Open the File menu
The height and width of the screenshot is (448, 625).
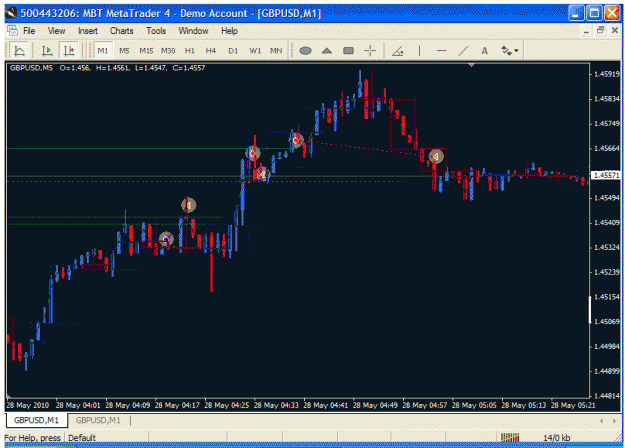point(29,31)
